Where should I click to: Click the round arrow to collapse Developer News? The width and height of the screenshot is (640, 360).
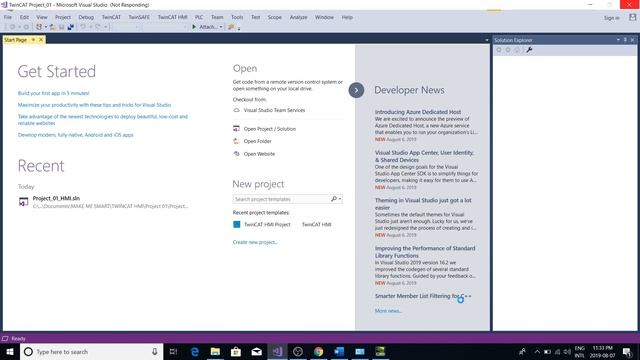click(x=356, y=90)
